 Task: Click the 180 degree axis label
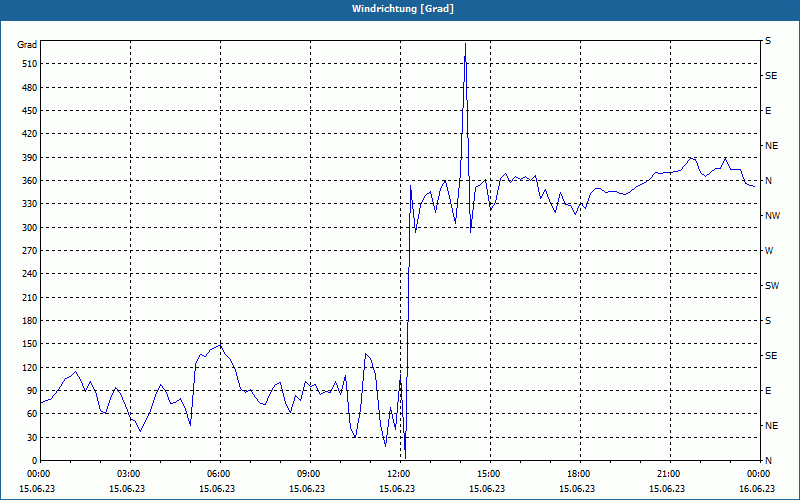(30, 321)
